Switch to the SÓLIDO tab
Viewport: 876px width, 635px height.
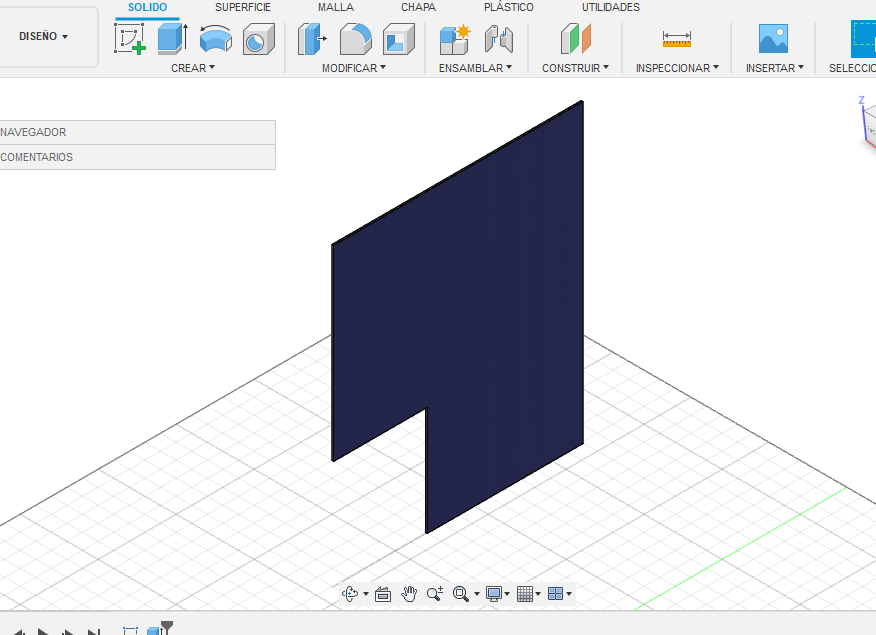pyautogui.click(x=147, y=7)
